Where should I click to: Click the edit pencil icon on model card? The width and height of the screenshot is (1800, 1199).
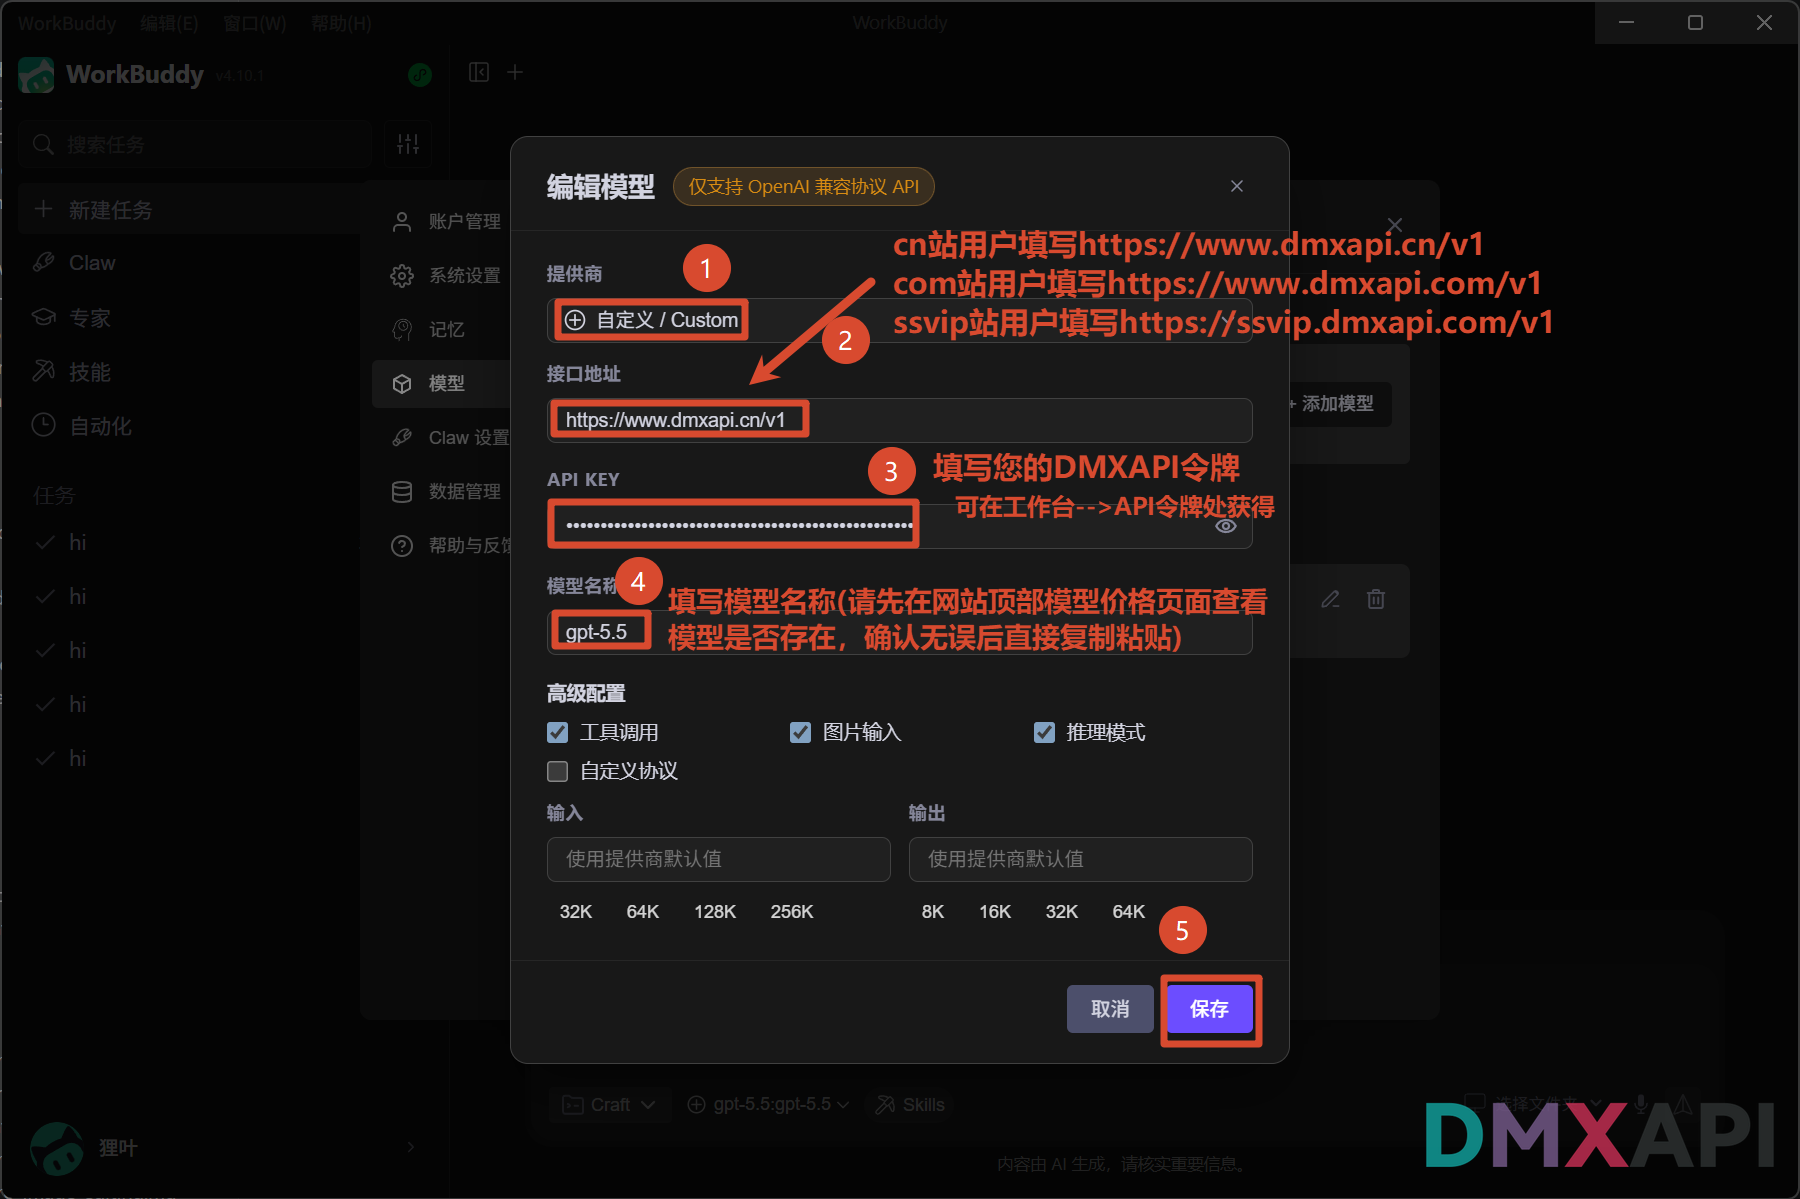[x=1330, y=599]
